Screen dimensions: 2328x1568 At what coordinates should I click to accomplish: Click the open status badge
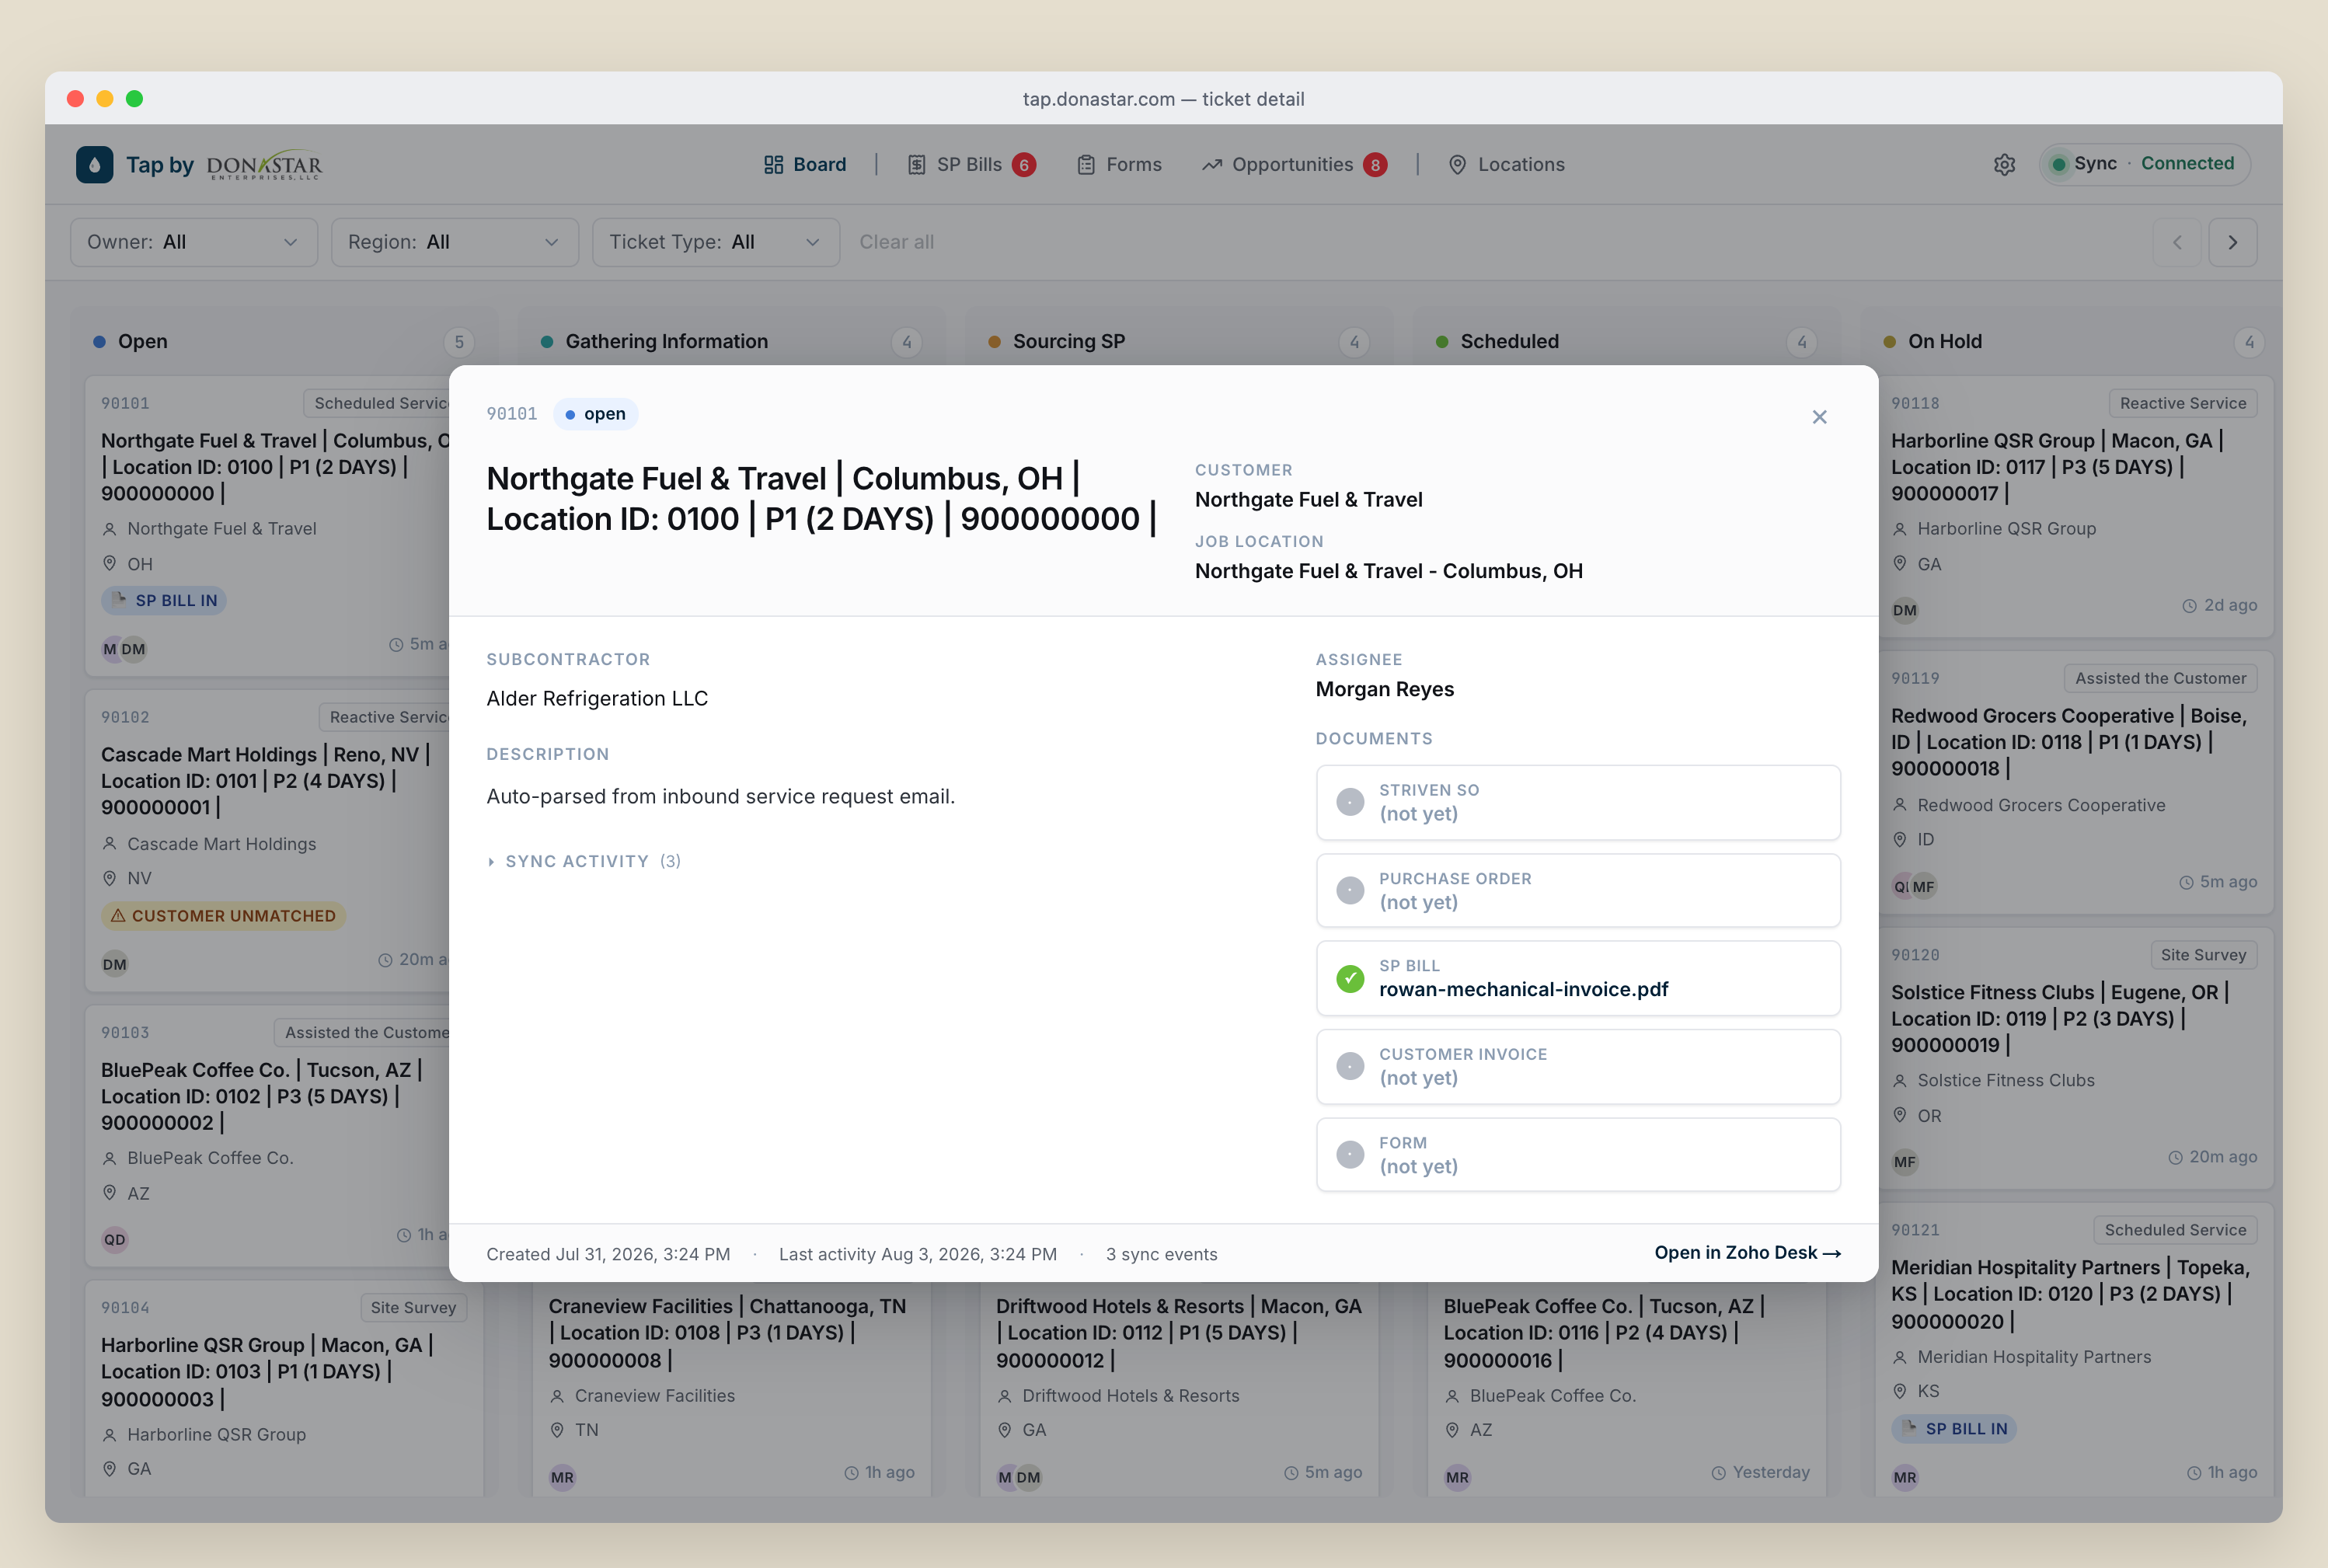click(x=595, y=414)
